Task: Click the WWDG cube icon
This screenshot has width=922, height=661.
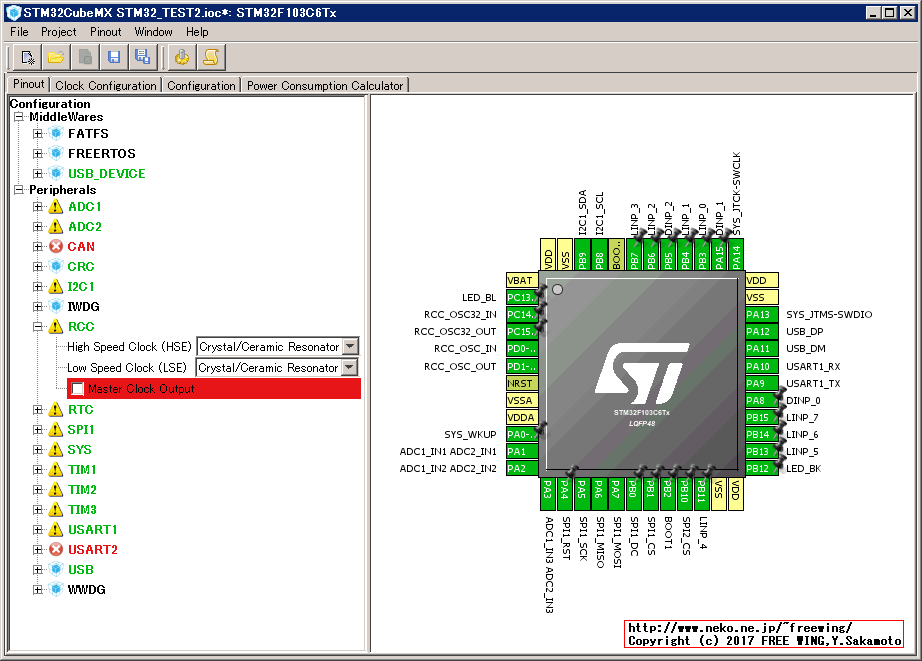Action: tap(56, 589)
